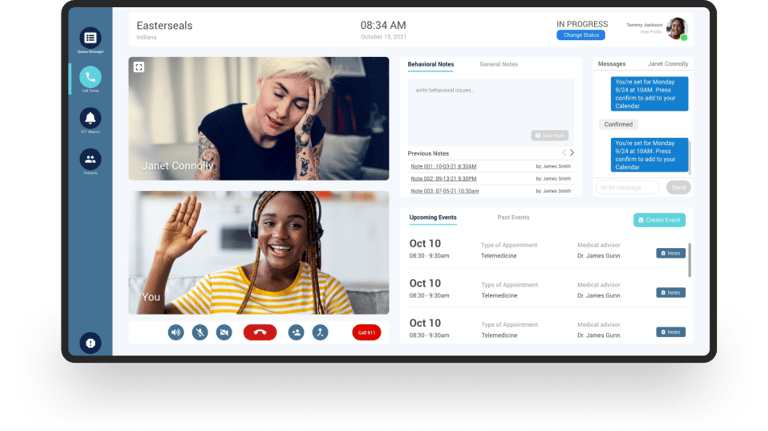This screenshot has height=431, width=768.
Task: Click the Easterseals organization title
Action: click(x=165, y=25)
